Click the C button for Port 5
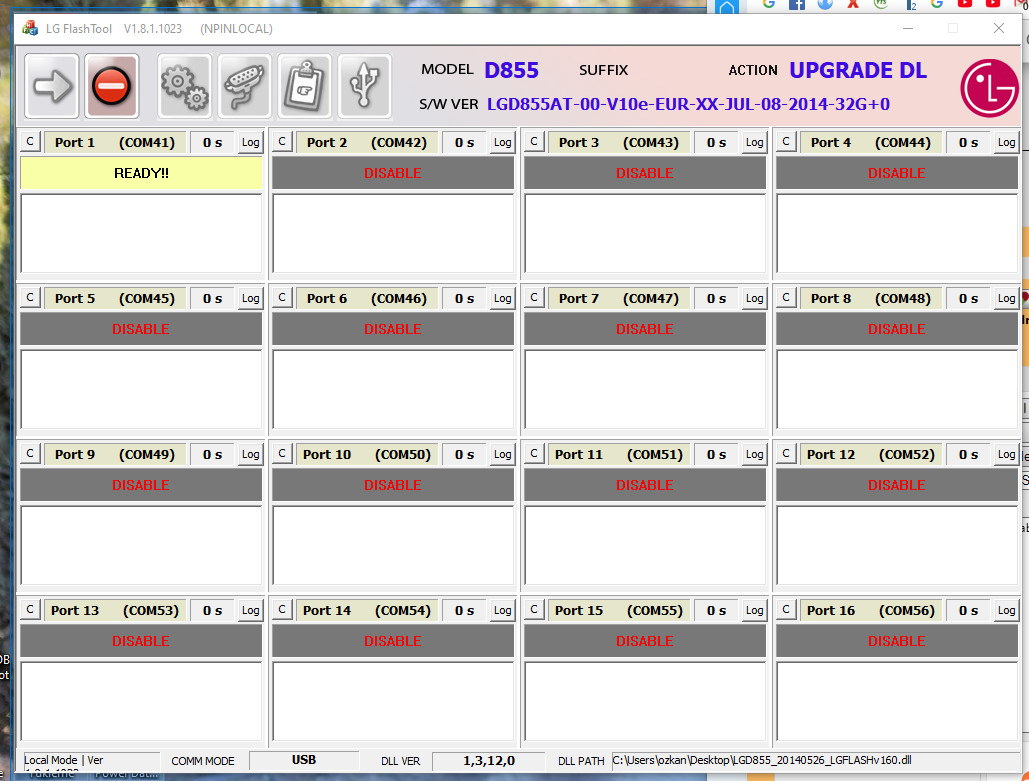The image size is (1029, 781). pos(30,298)
